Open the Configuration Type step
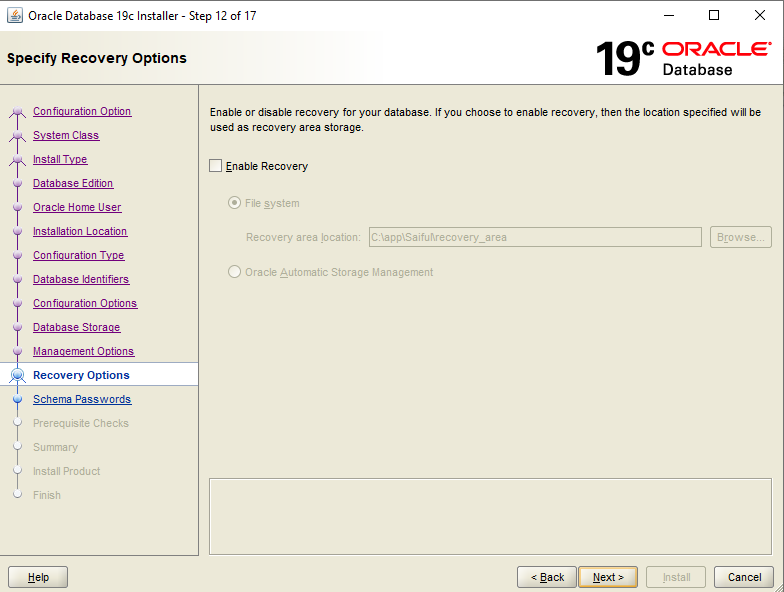 (x=78, y=255)
